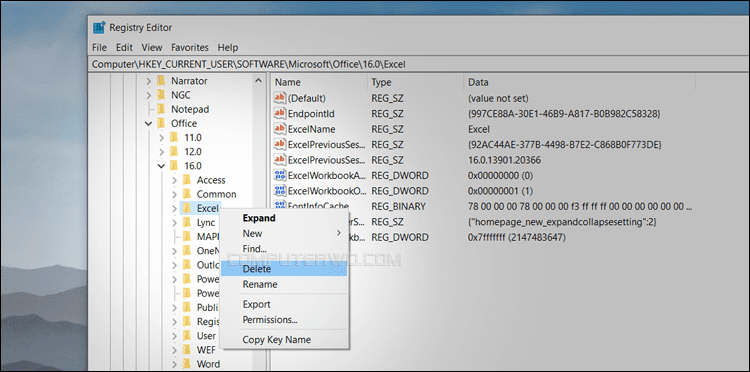Select the EndpointId string value icon
The image size is (750, 372).
click(x=279, y=114)
